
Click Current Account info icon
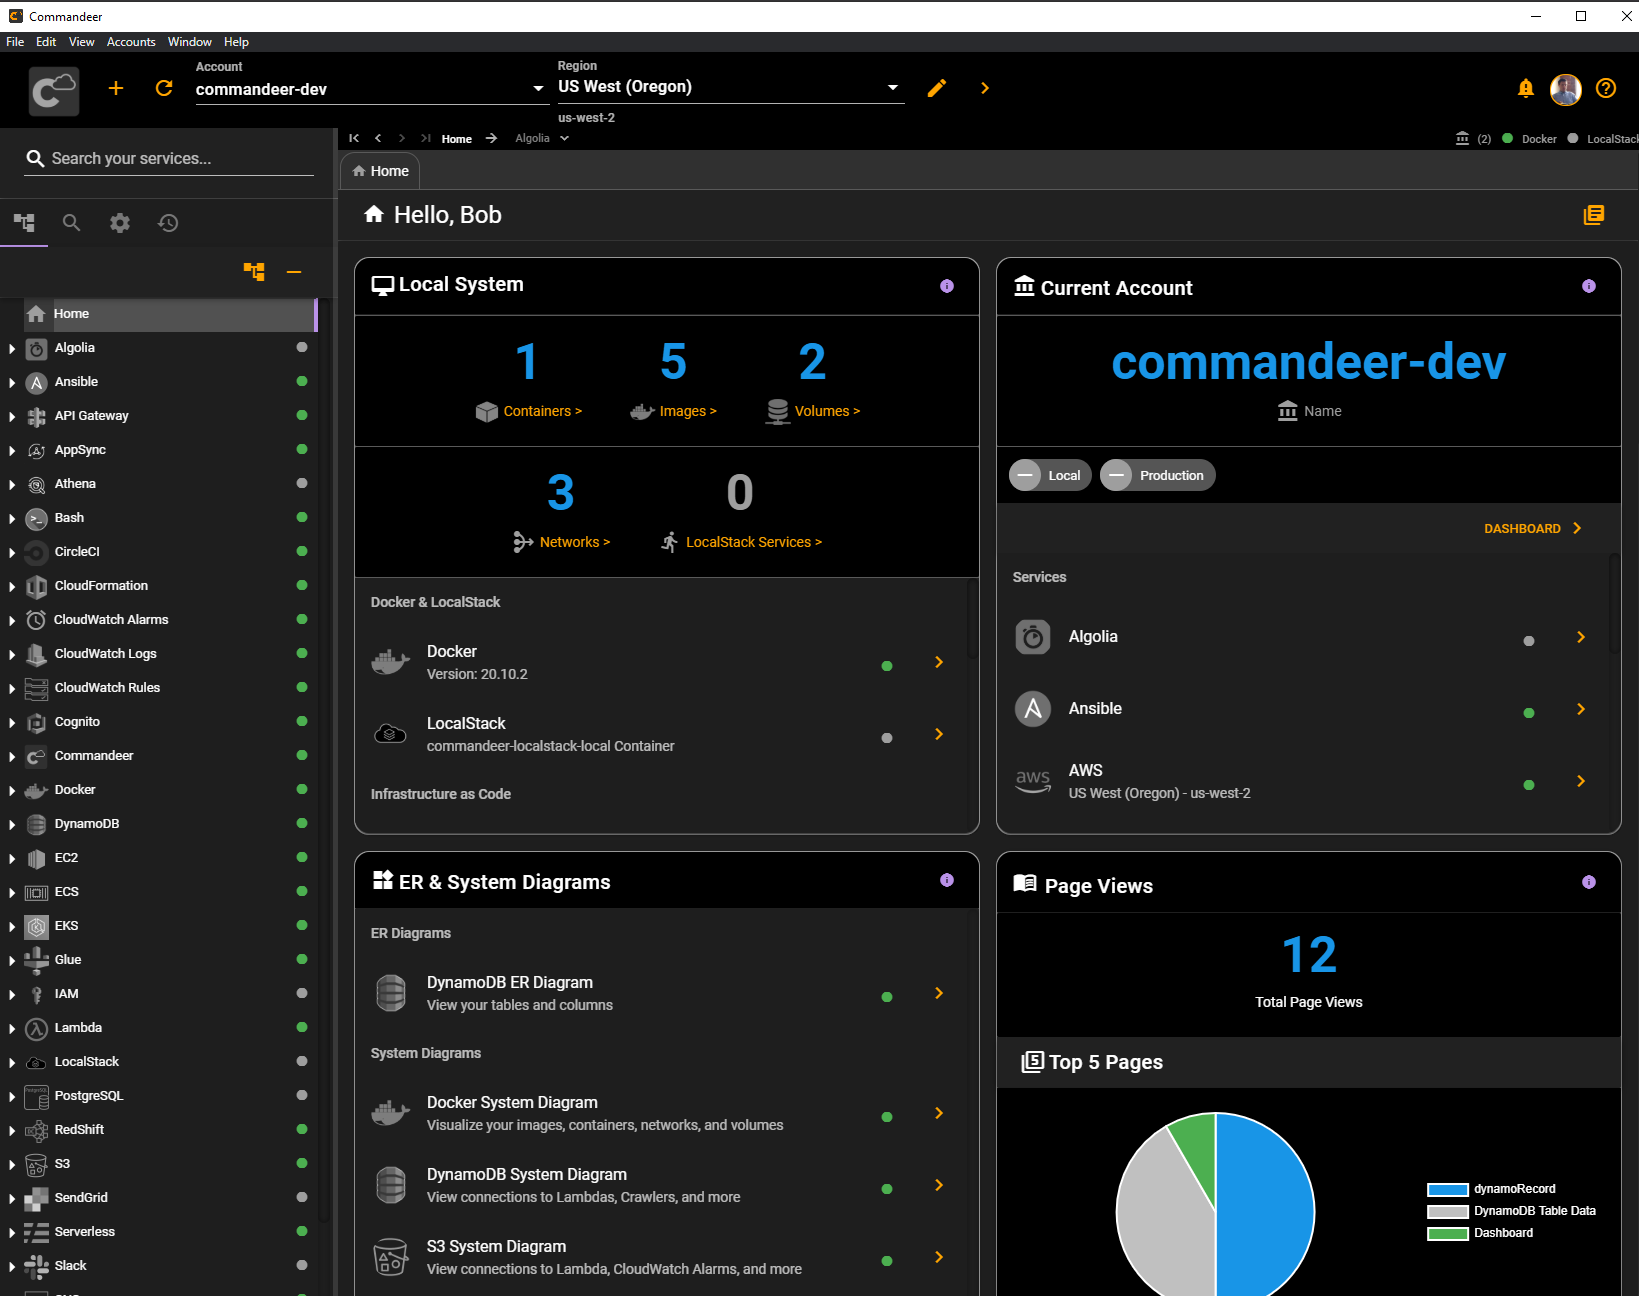tap(1589, 286)
